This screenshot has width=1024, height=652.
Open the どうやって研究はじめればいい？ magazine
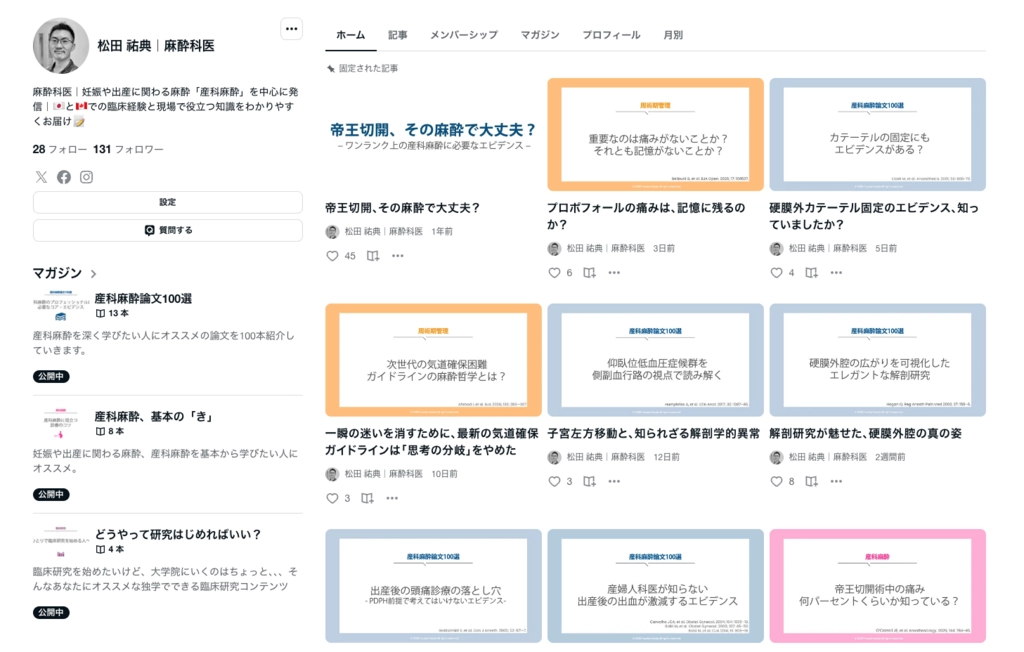[x=178, y=534]
